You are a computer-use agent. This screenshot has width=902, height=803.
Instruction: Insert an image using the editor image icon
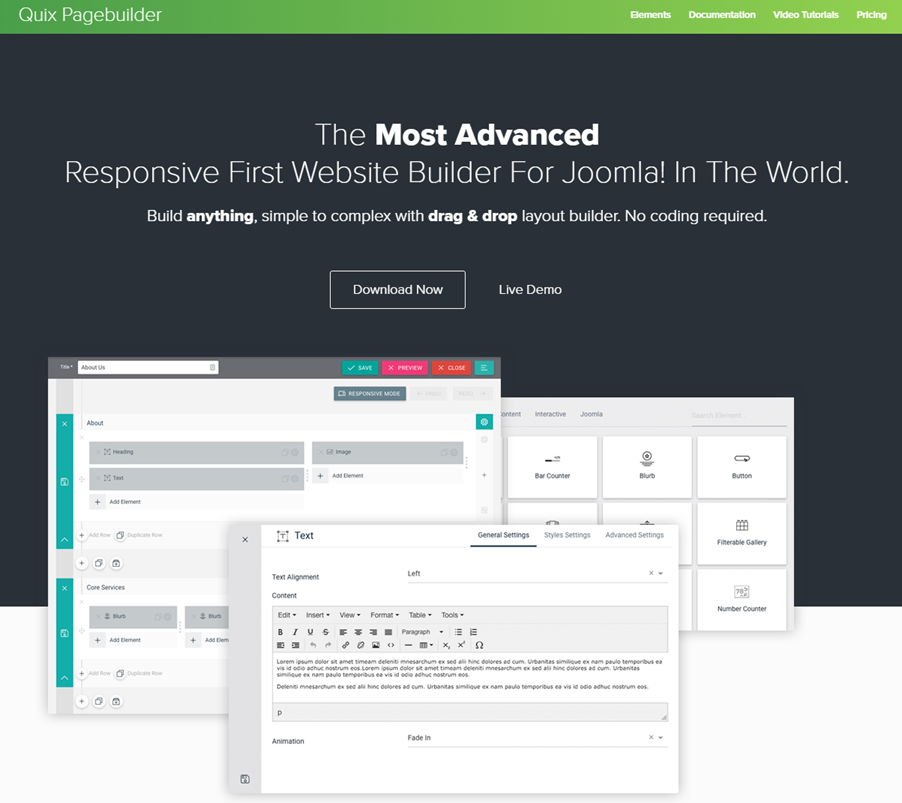click(376, 645)
